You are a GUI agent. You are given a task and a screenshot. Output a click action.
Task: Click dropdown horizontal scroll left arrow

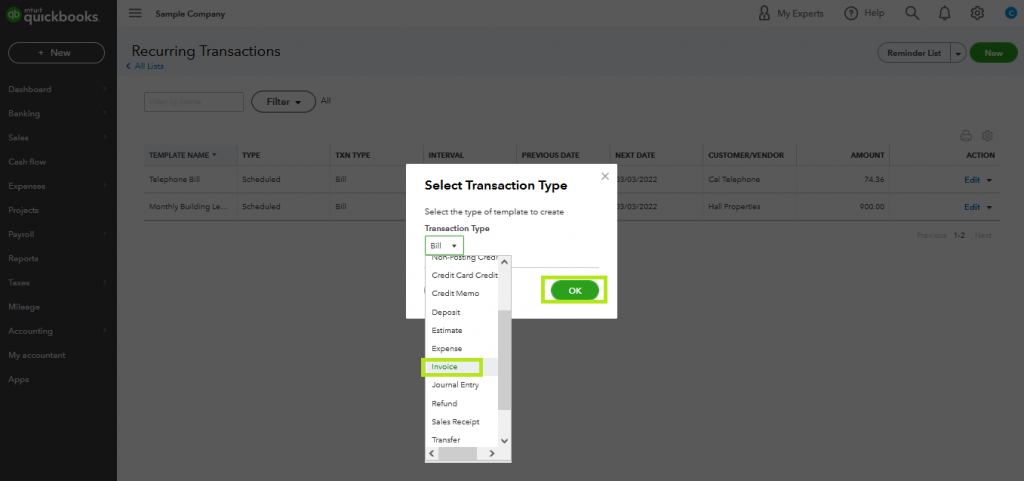(x=432, y=454)
